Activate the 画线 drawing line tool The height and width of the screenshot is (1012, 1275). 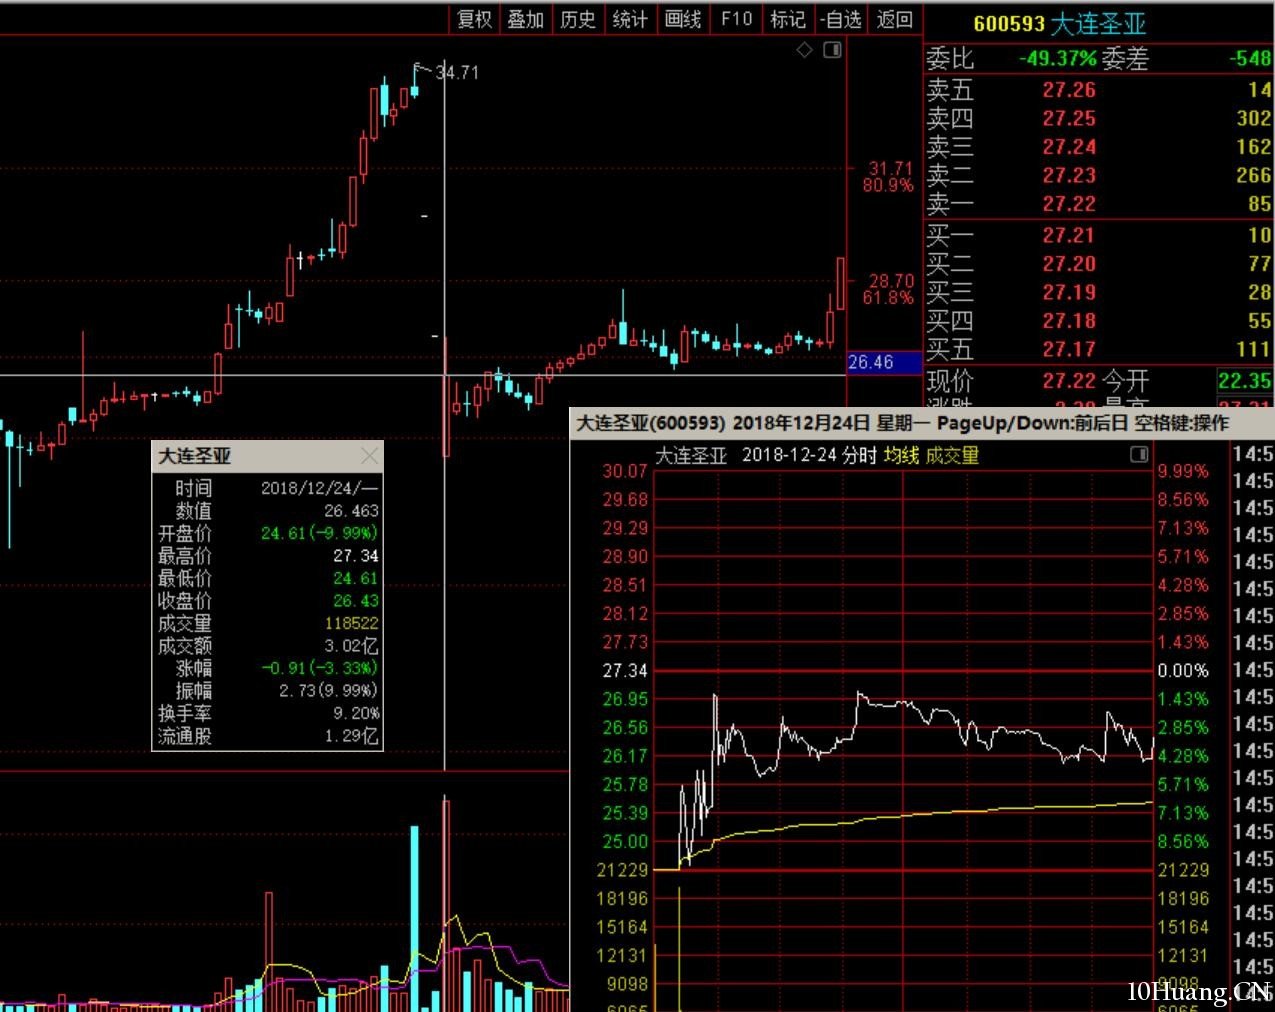(x=683, y=19)
